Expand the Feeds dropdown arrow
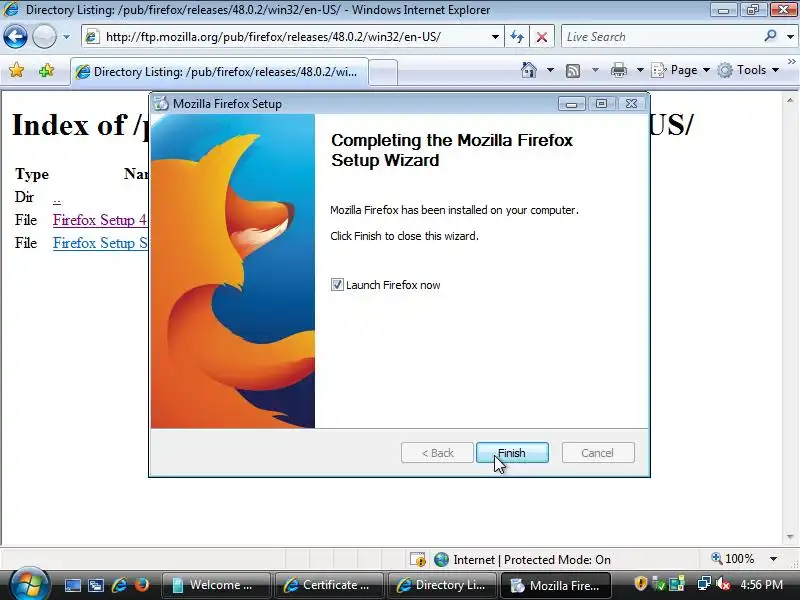The height and width of the screenshot is (600, 800). click(595, 70)
